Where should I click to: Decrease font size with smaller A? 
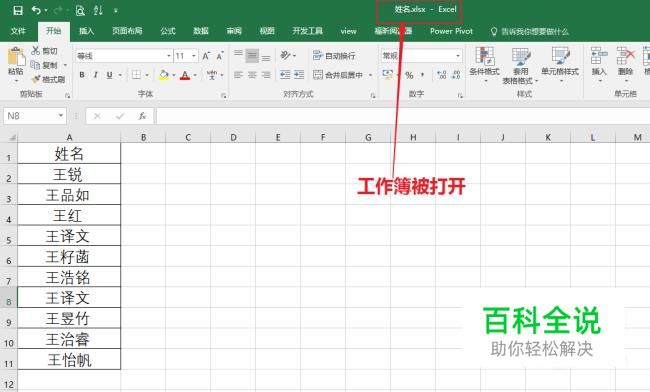[x=220, y=56]
